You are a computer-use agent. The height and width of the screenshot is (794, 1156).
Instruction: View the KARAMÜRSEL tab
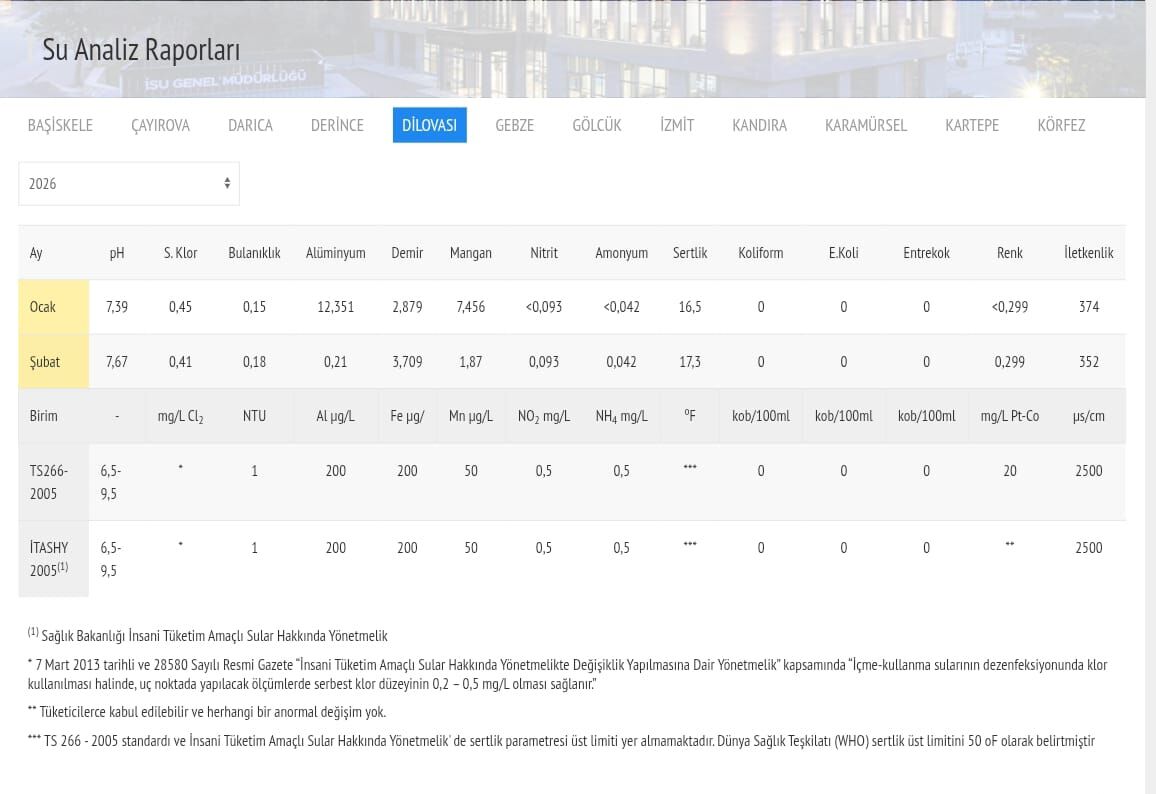(x=866, y=125)
